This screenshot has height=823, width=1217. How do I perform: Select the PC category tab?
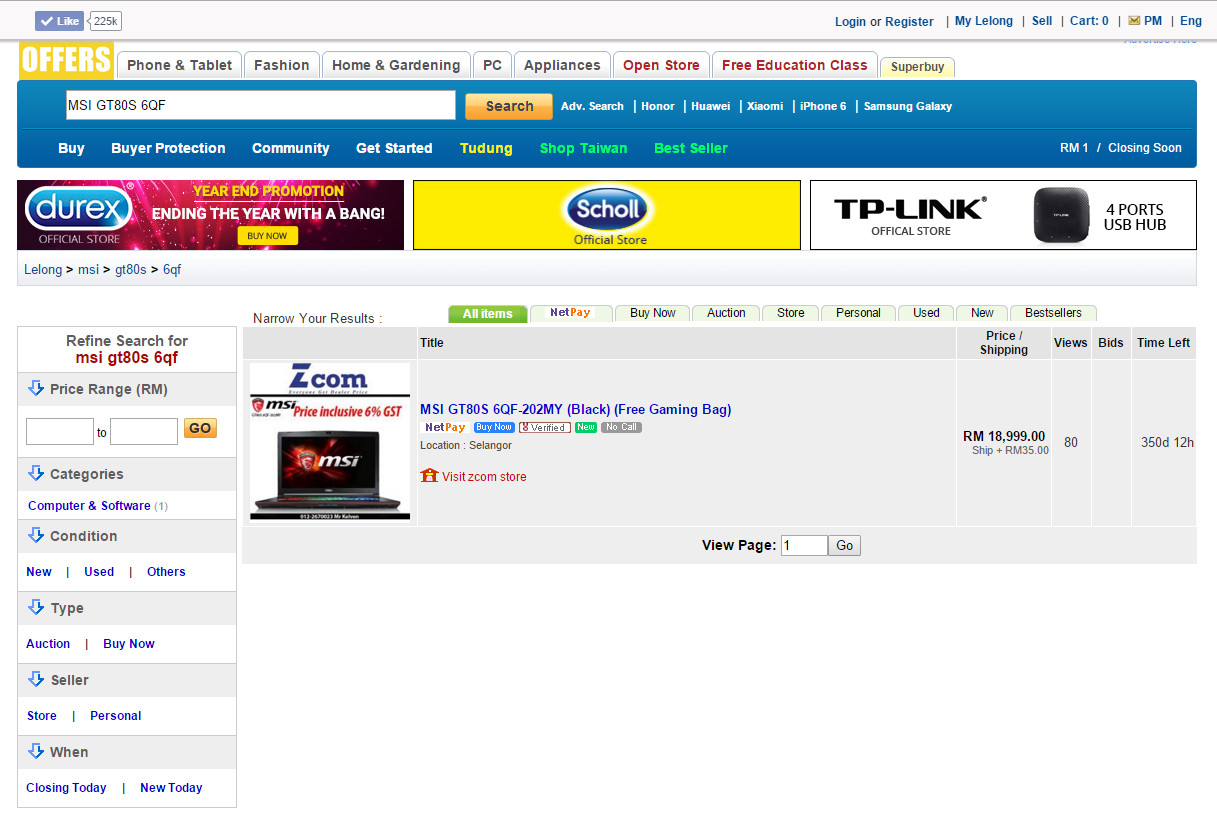pos(492,65)
